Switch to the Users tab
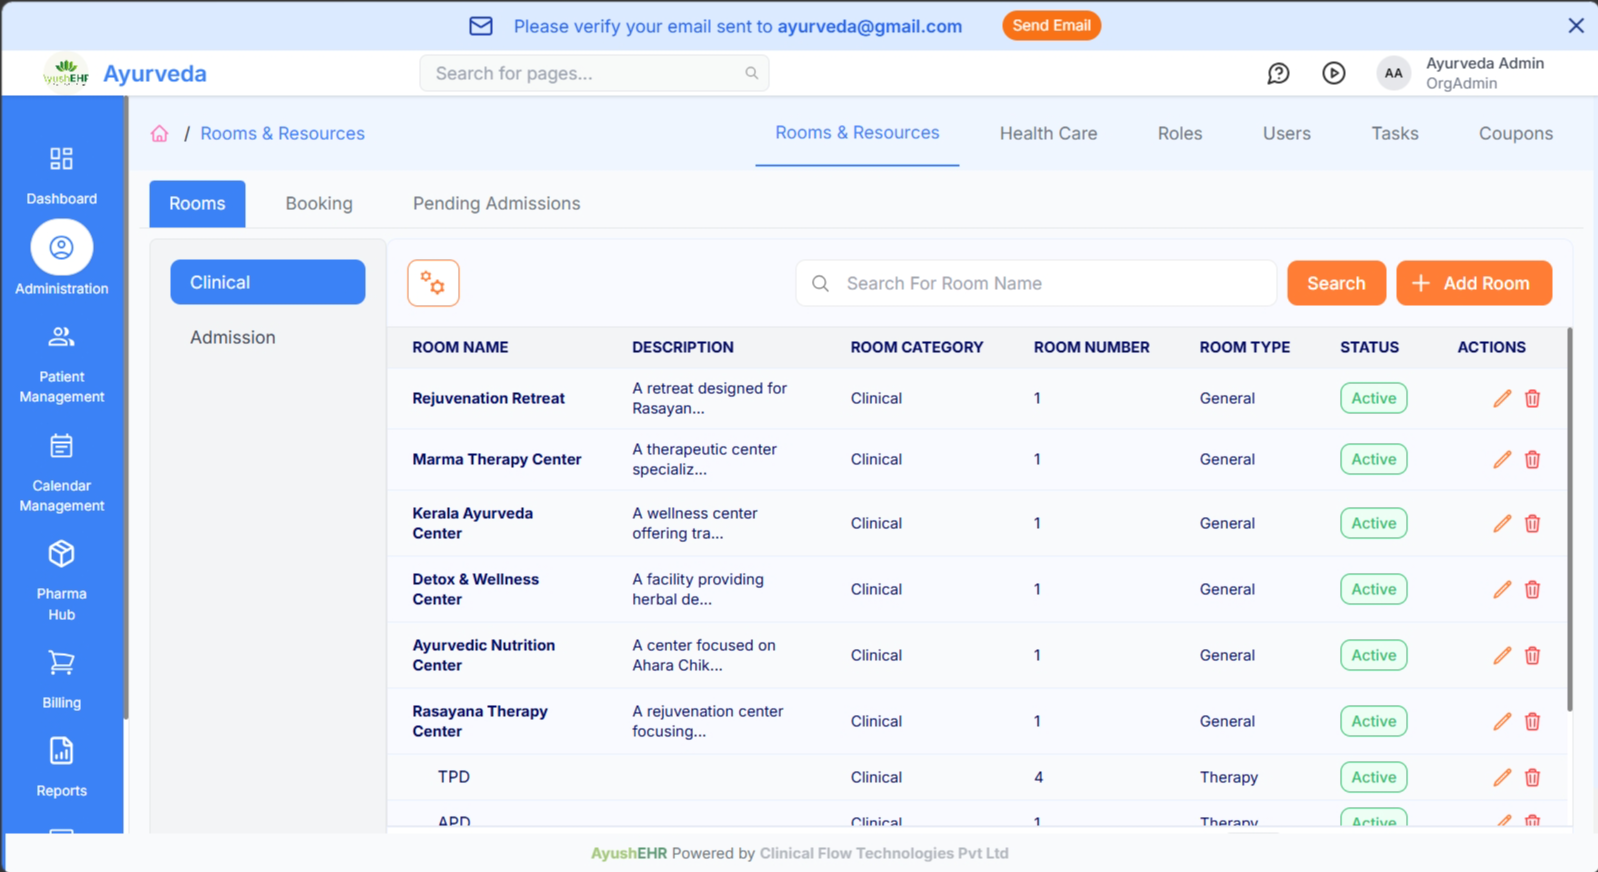Screen dimensions: 1598x872 [x=1286, y=133]
